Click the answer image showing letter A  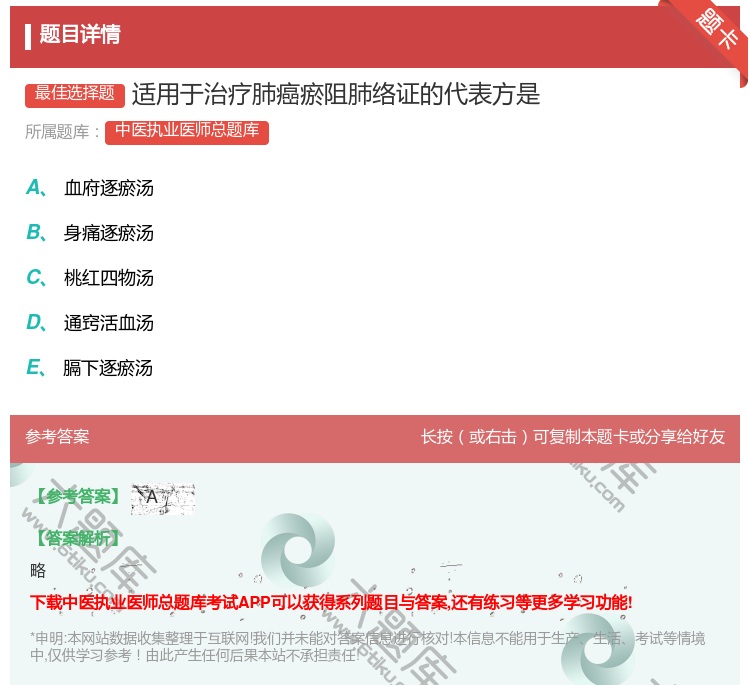point(162,498)
